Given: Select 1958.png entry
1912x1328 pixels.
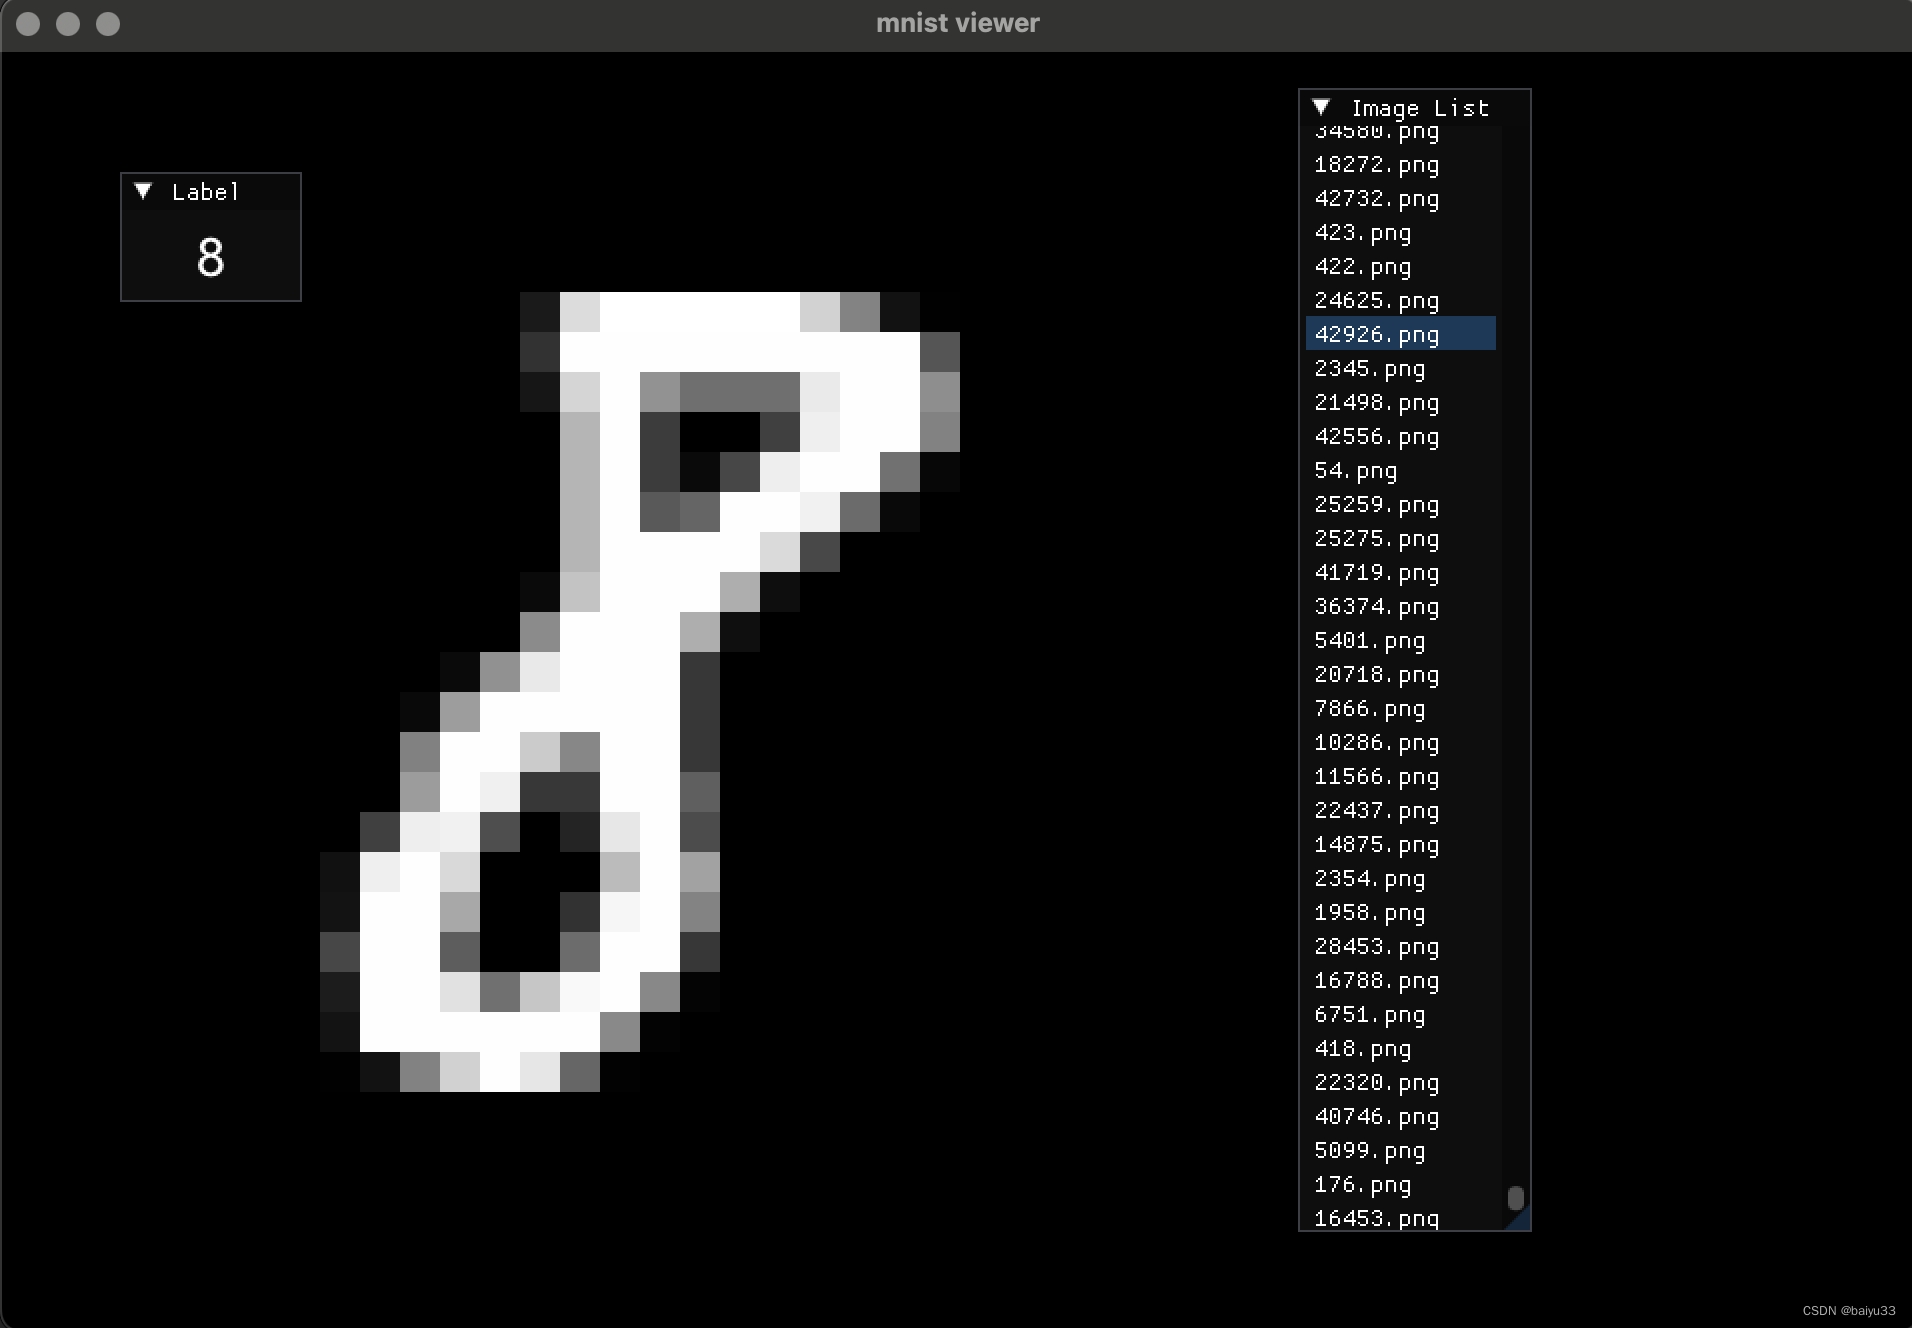Looking at the screenshot, I should pyautogui.click(x=1401, y=912).
